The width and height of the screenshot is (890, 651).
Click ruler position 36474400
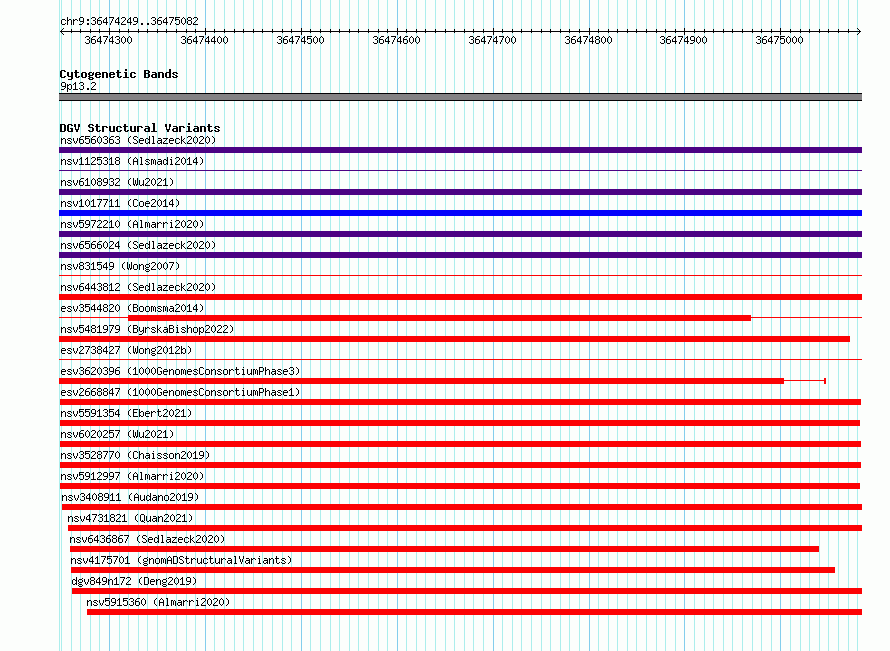(x=204, y=40)
